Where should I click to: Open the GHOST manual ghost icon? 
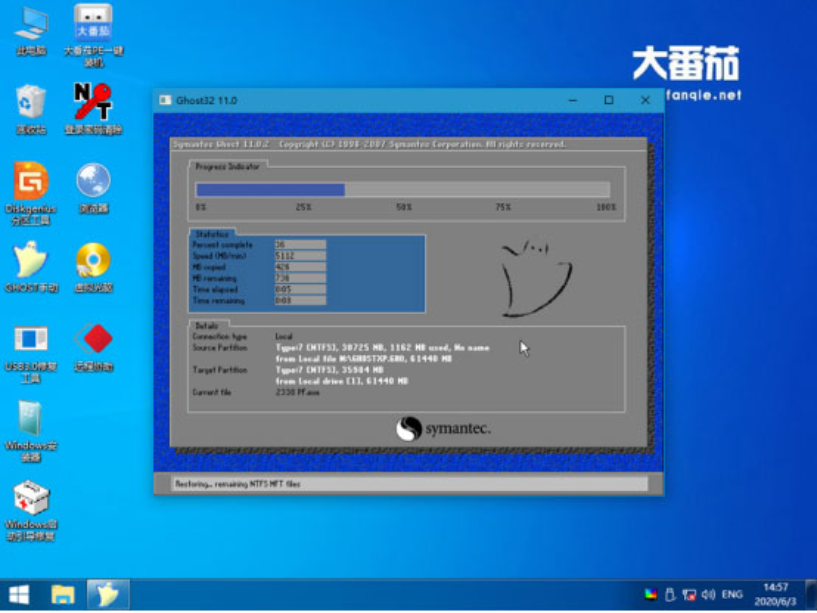[x=30, y=260]
